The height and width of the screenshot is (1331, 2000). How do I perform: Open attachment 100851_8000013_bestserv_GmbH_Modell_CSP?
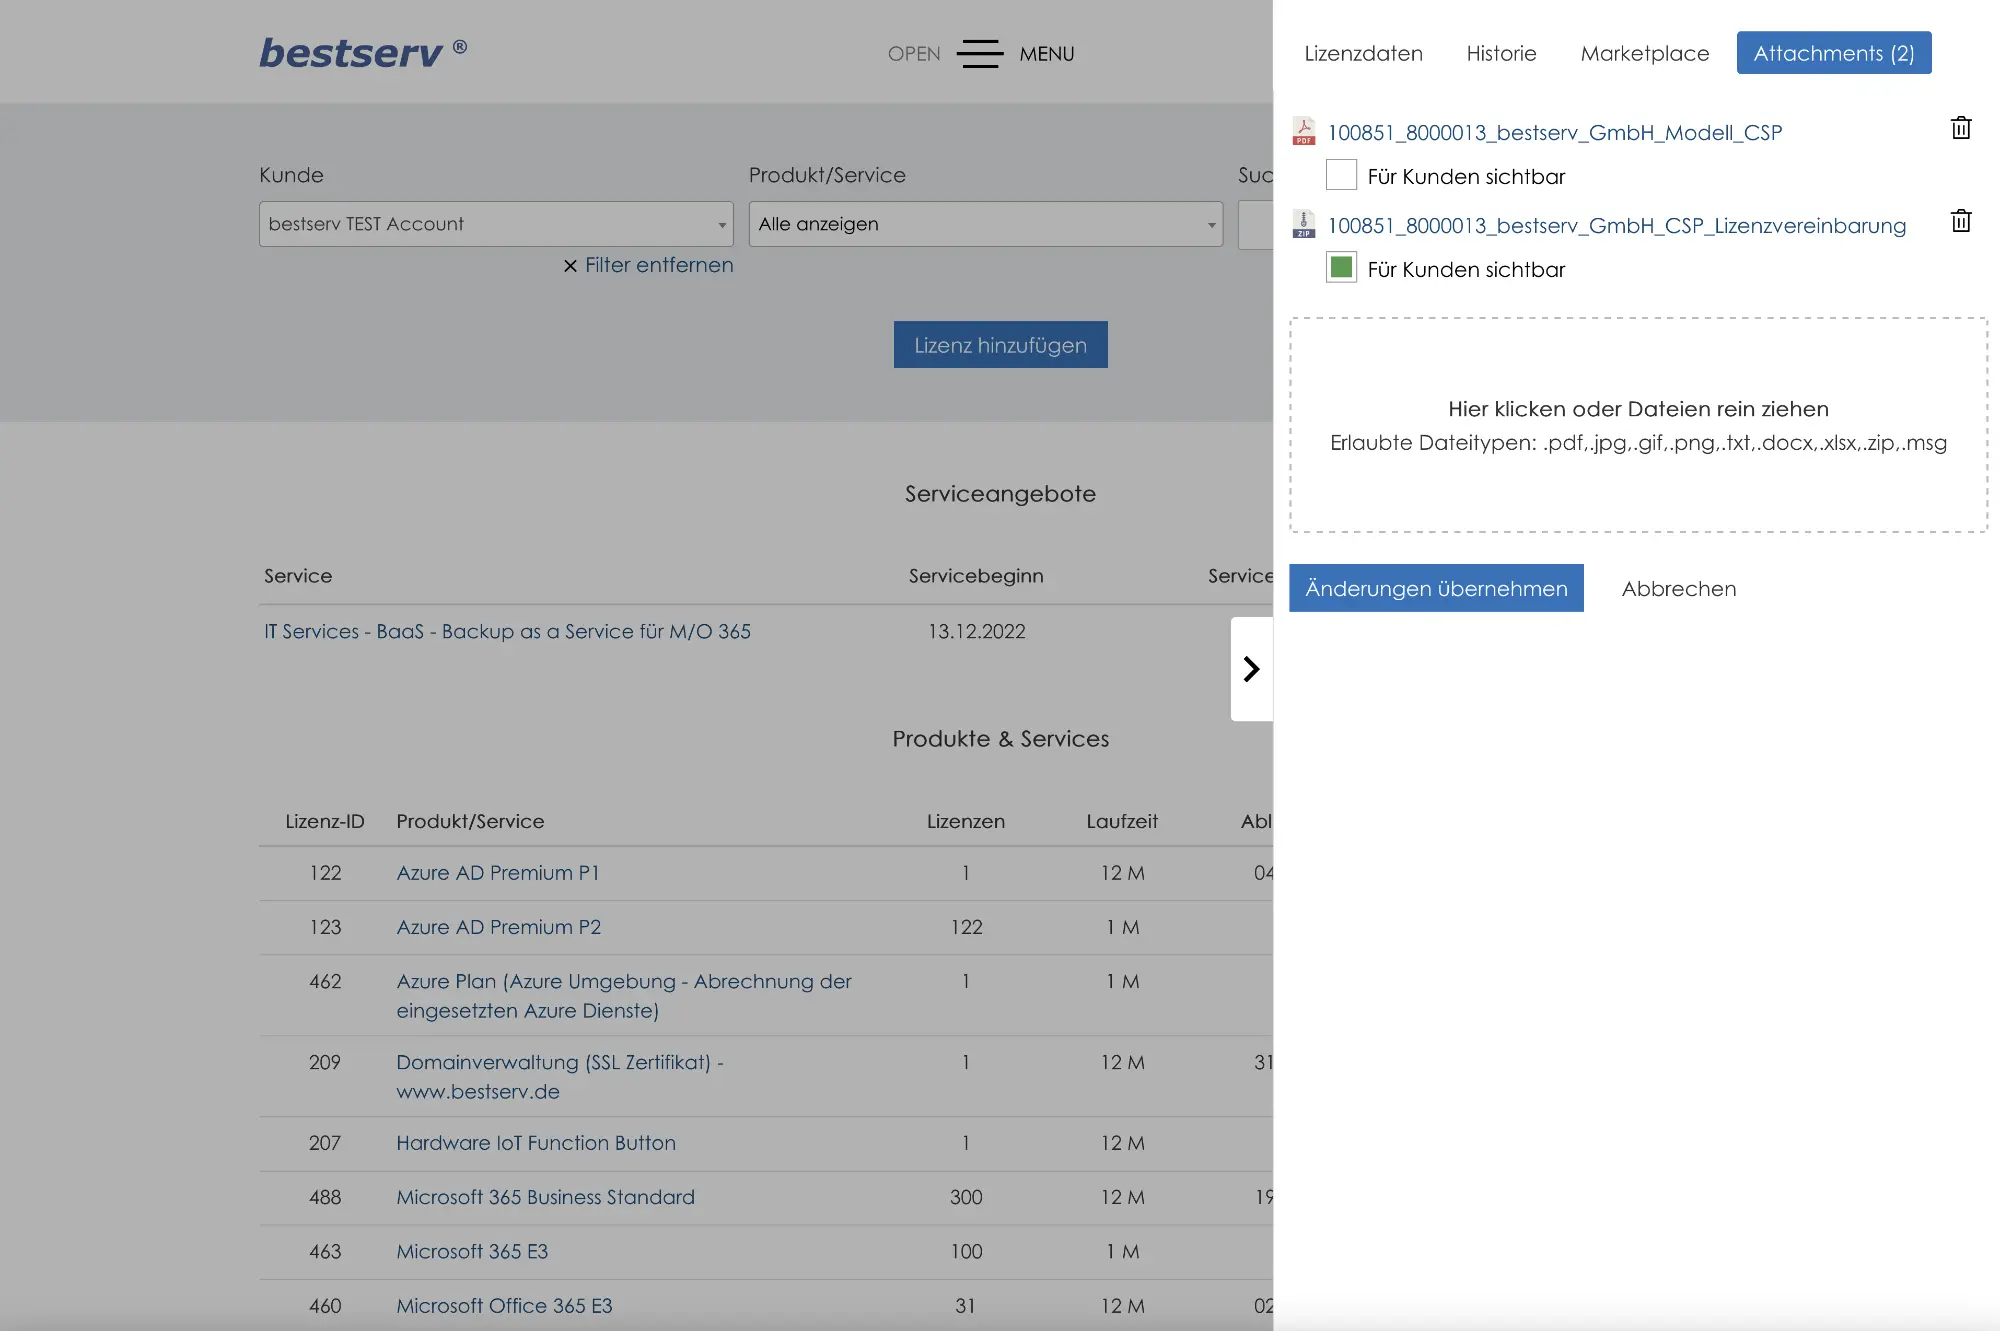(1554, 132)
